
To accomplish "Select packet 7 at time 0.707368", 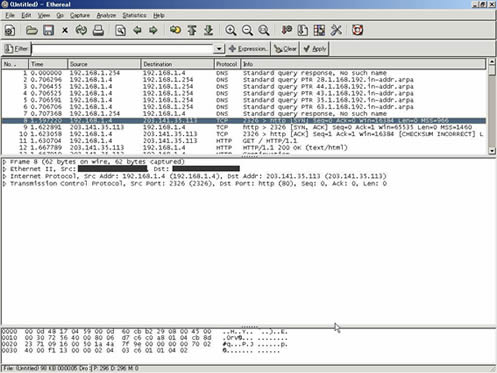I will coord(244,114).
